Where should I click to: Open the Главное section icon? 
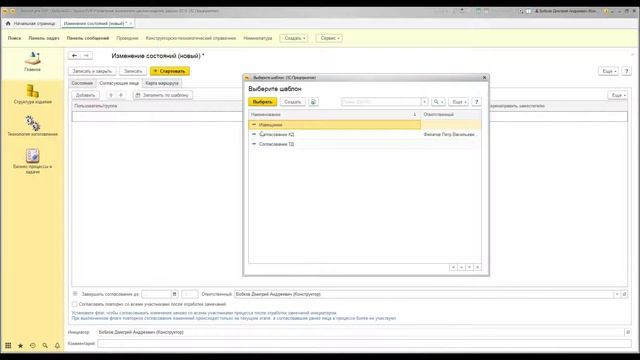(32, 58)
